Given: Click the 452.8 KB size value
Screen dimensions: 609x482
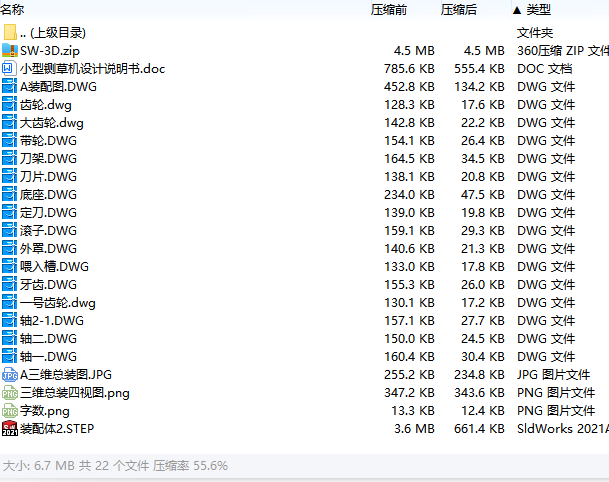Looking at the screenshot, I should [409, 87].
